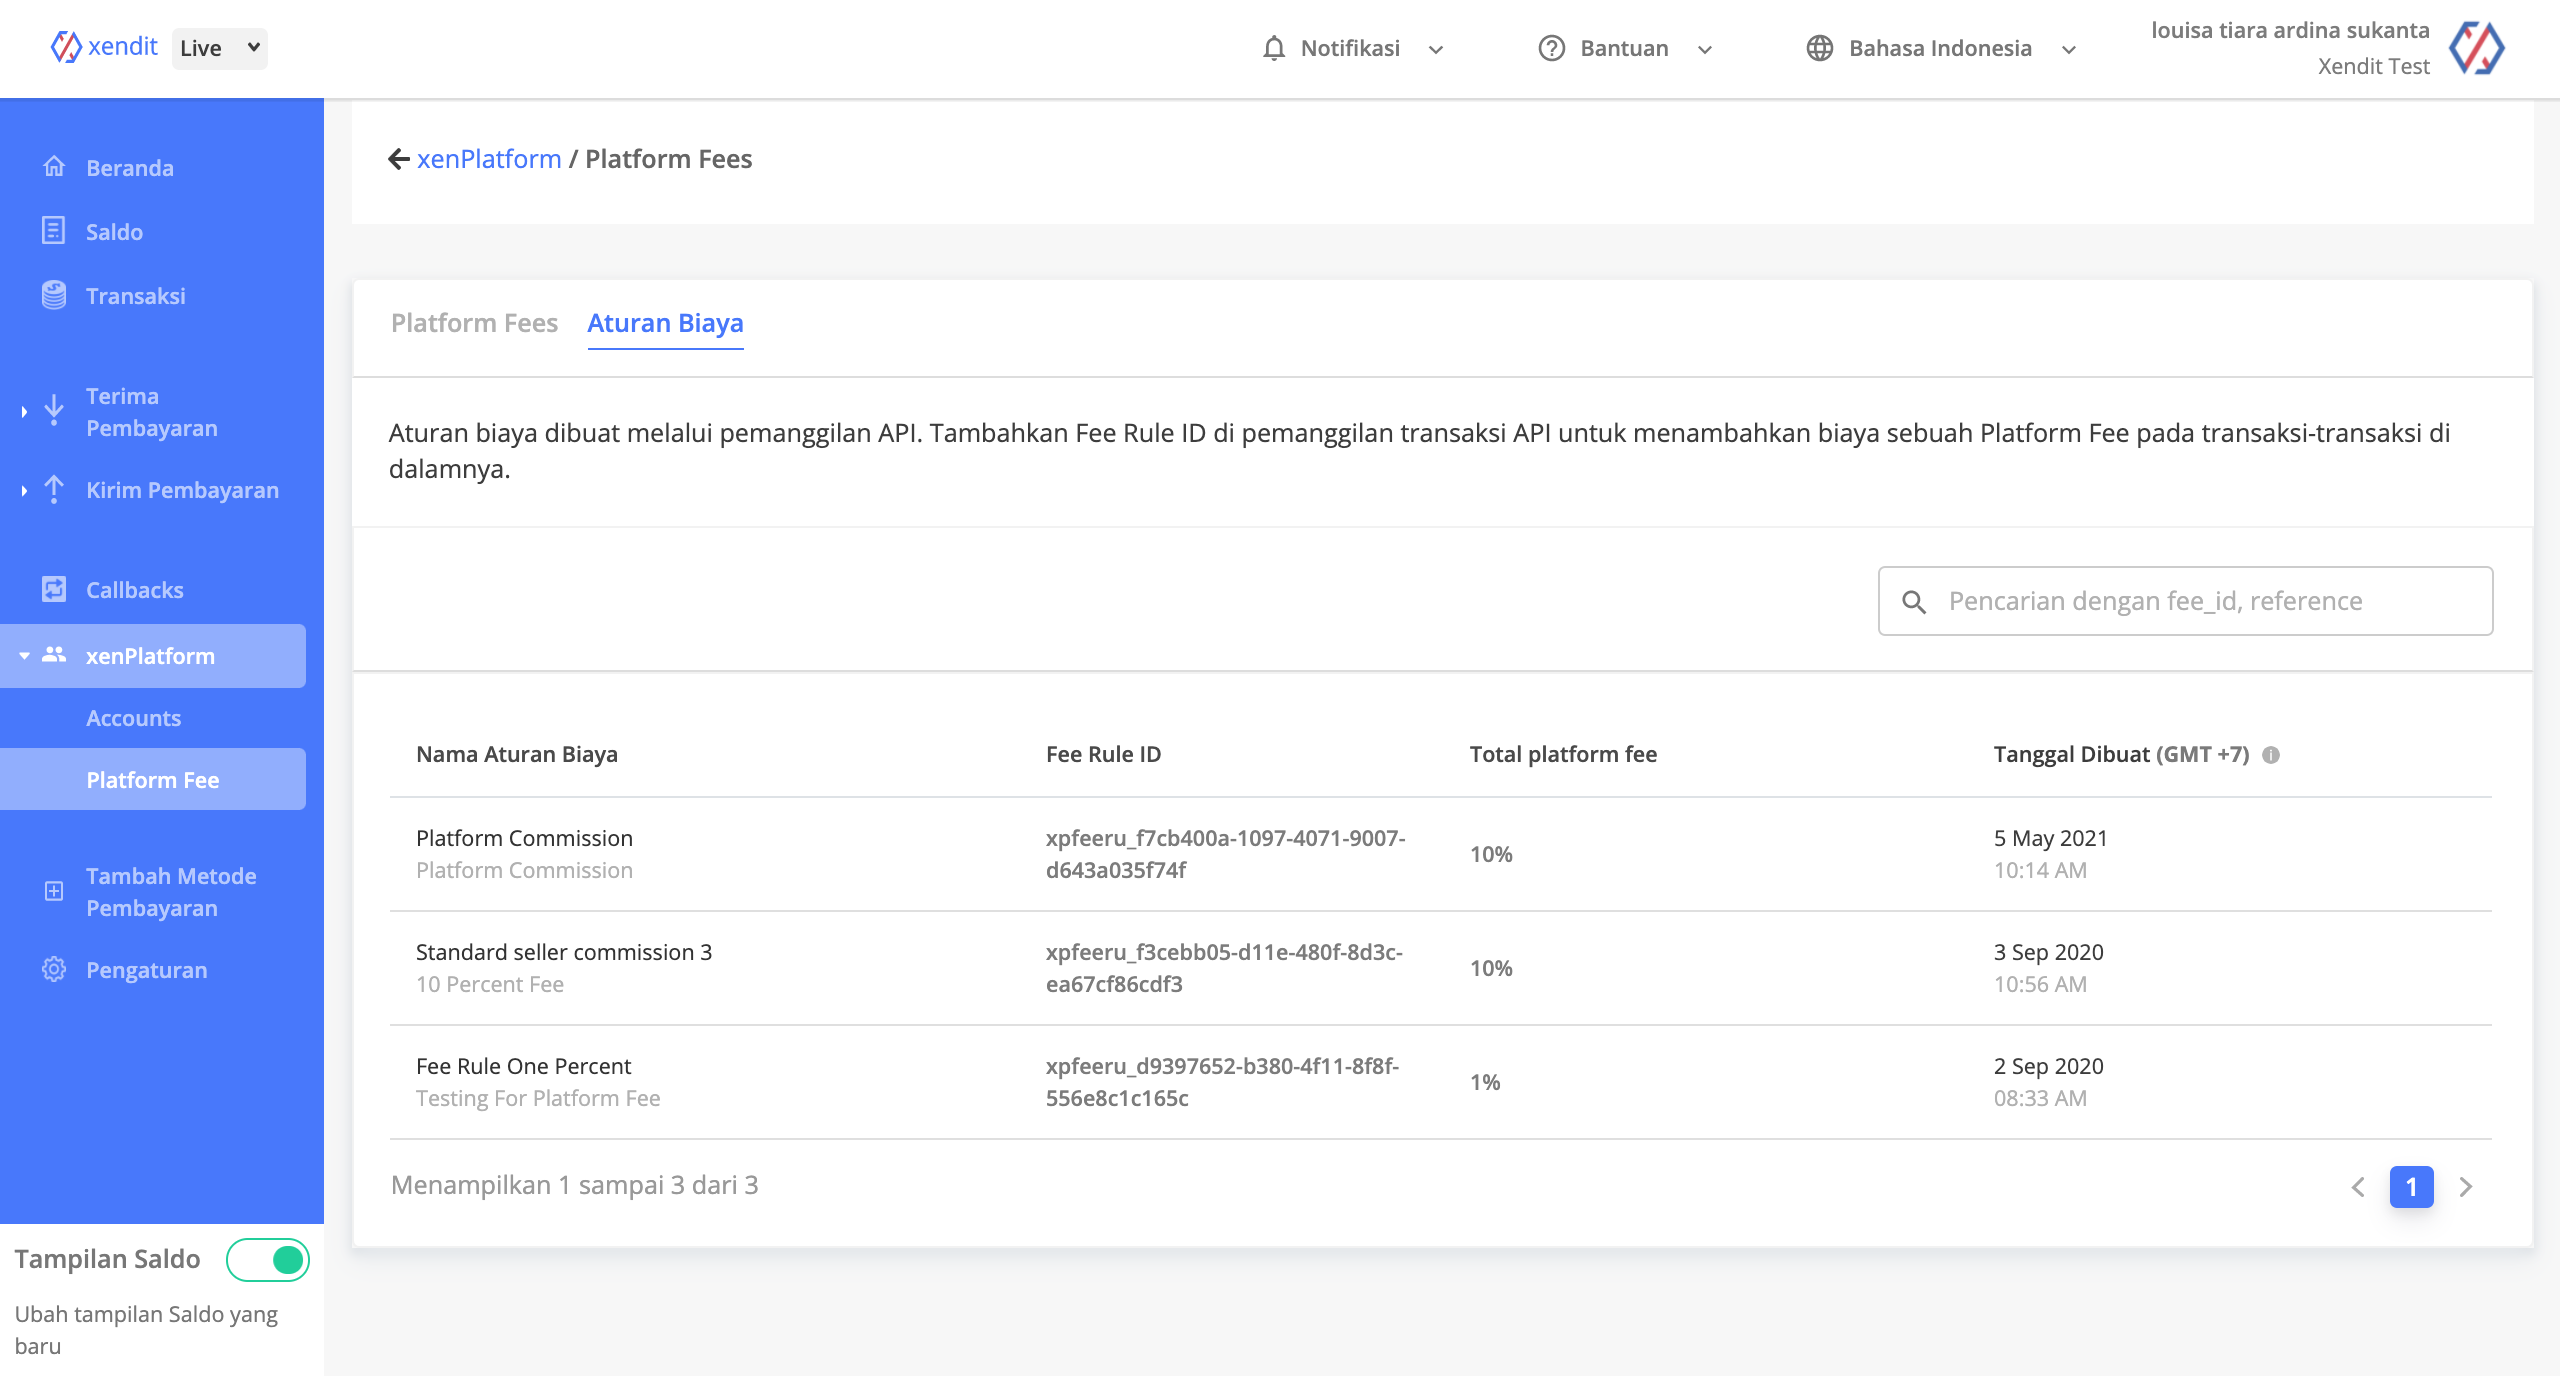Click the Notifikasi bell icon
Screen dimensions: 2560x1376
coord(1273,48)
